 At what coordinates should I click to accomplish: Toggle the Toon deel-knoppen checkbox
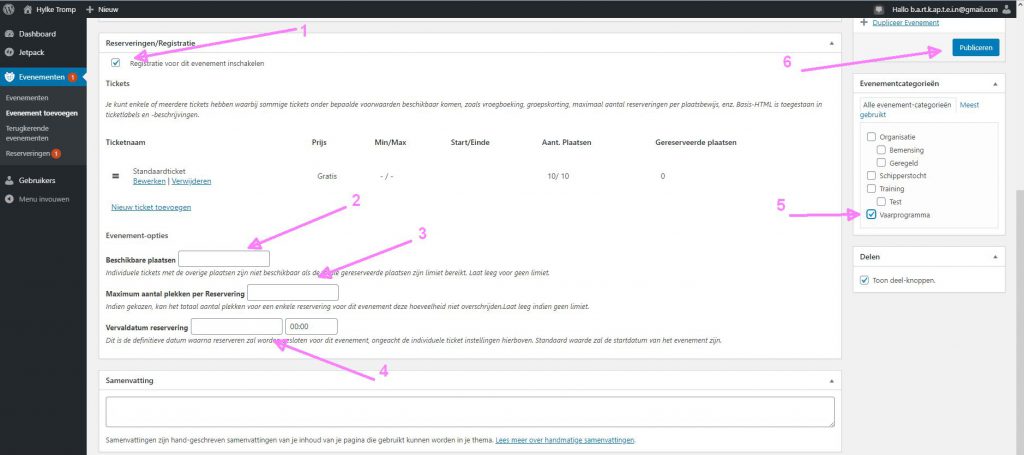click(865, 280)
